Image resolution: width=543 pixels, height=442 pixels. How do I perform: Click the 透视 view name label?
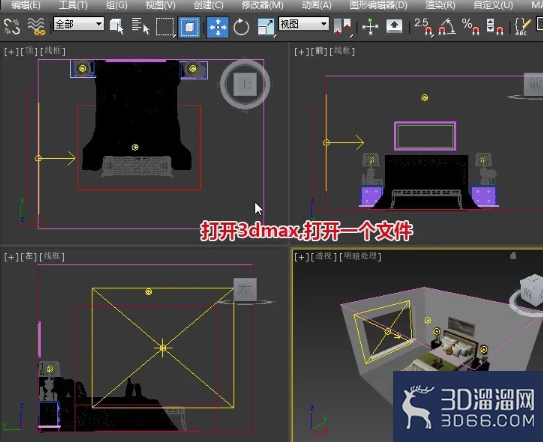click(x=324, y=256)
